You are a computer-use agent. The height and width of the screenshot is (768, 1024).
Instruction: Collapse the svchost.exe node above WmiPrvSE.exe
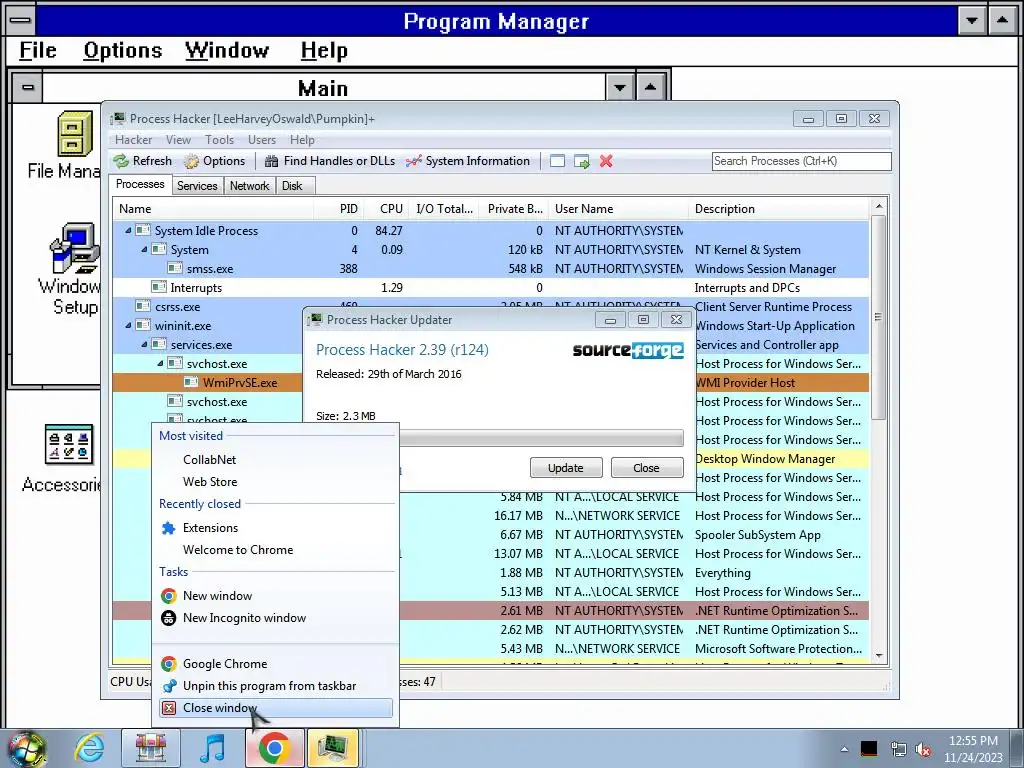(160, 363)
